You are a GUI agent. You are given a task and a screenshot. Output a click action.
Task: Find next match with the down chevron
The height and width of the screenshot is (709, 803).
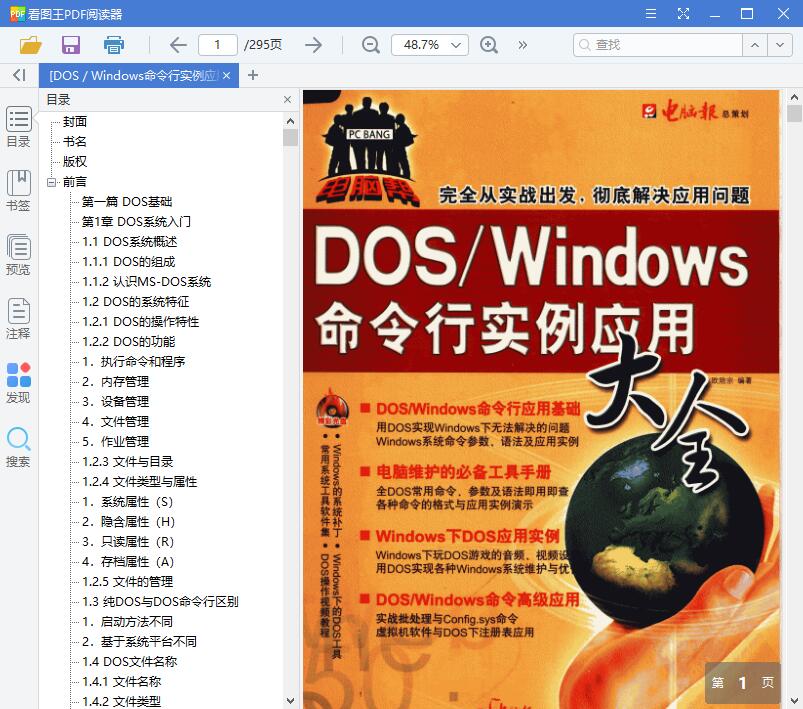click(780, 45)
